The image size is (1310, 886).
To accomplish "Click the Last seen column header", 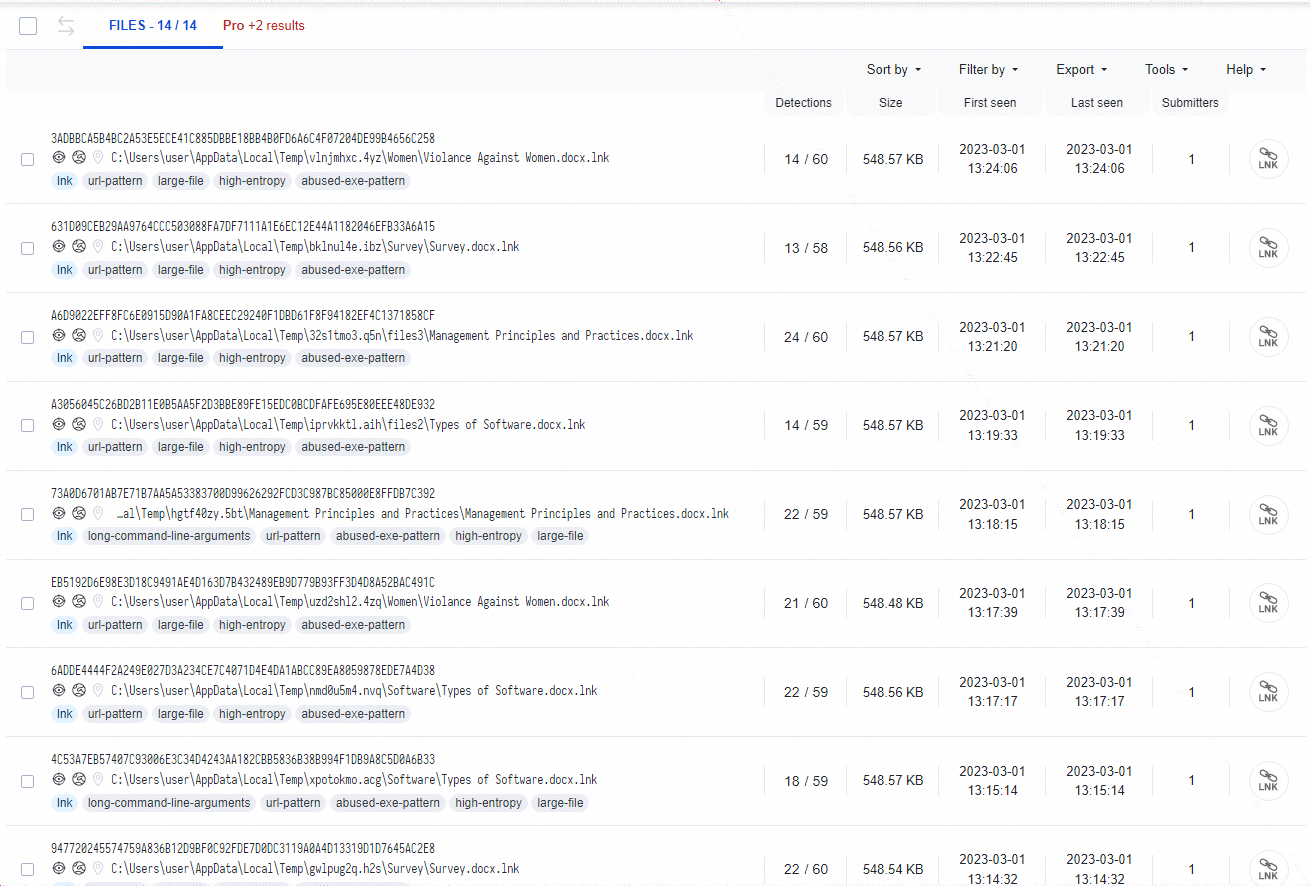I will tap(1097, 102).
